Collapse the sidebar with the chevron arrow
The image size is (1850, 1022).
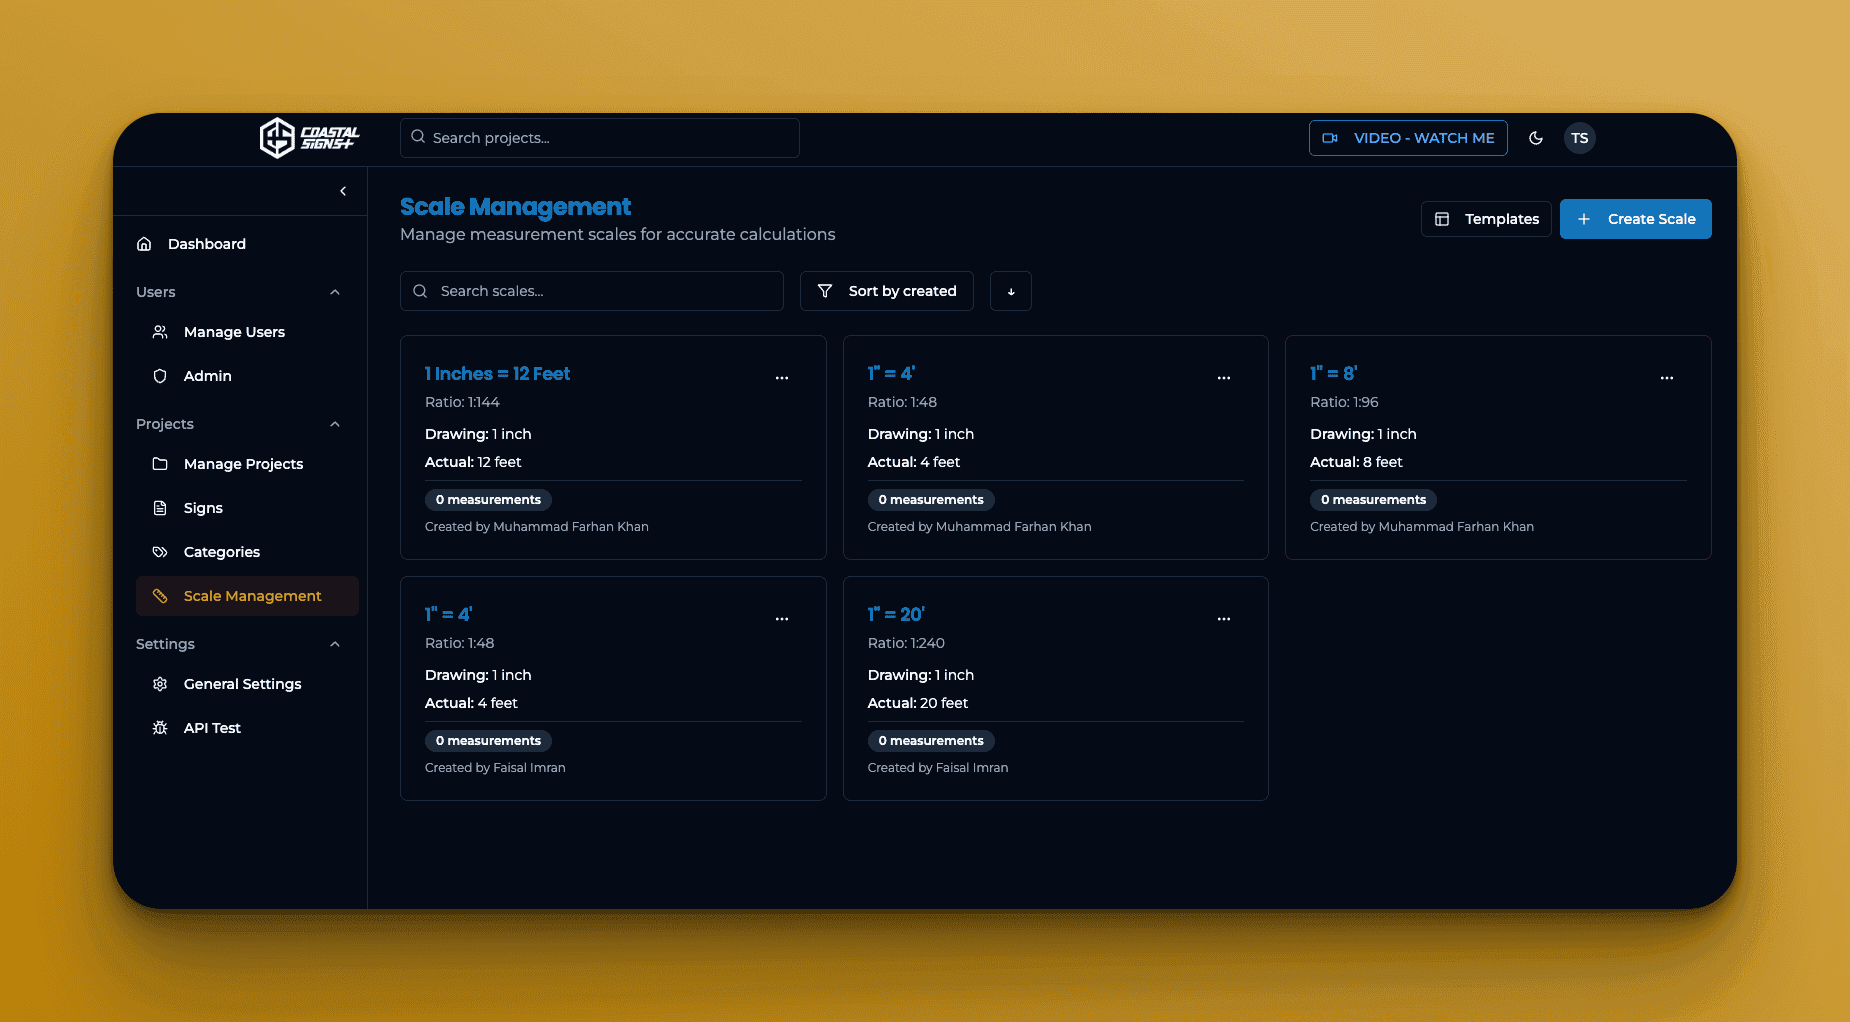pos(343,191)
